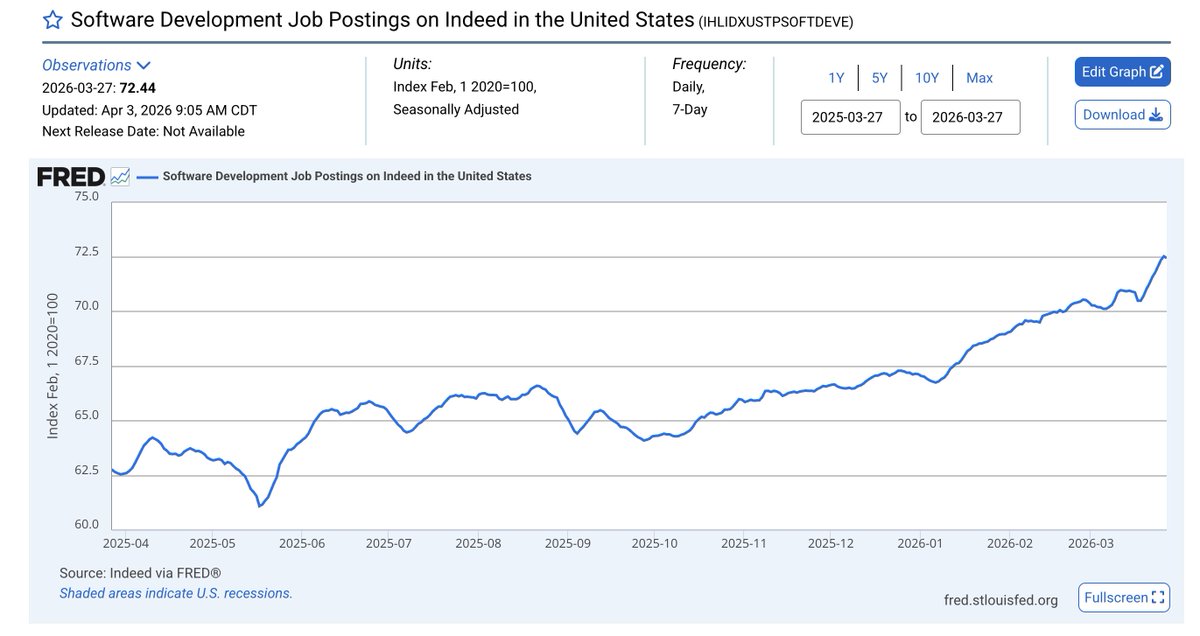Click the "Updated: Apr 3, 2026" text
Viewport: 1200px width, 636px height.
[x=107, y=110]
